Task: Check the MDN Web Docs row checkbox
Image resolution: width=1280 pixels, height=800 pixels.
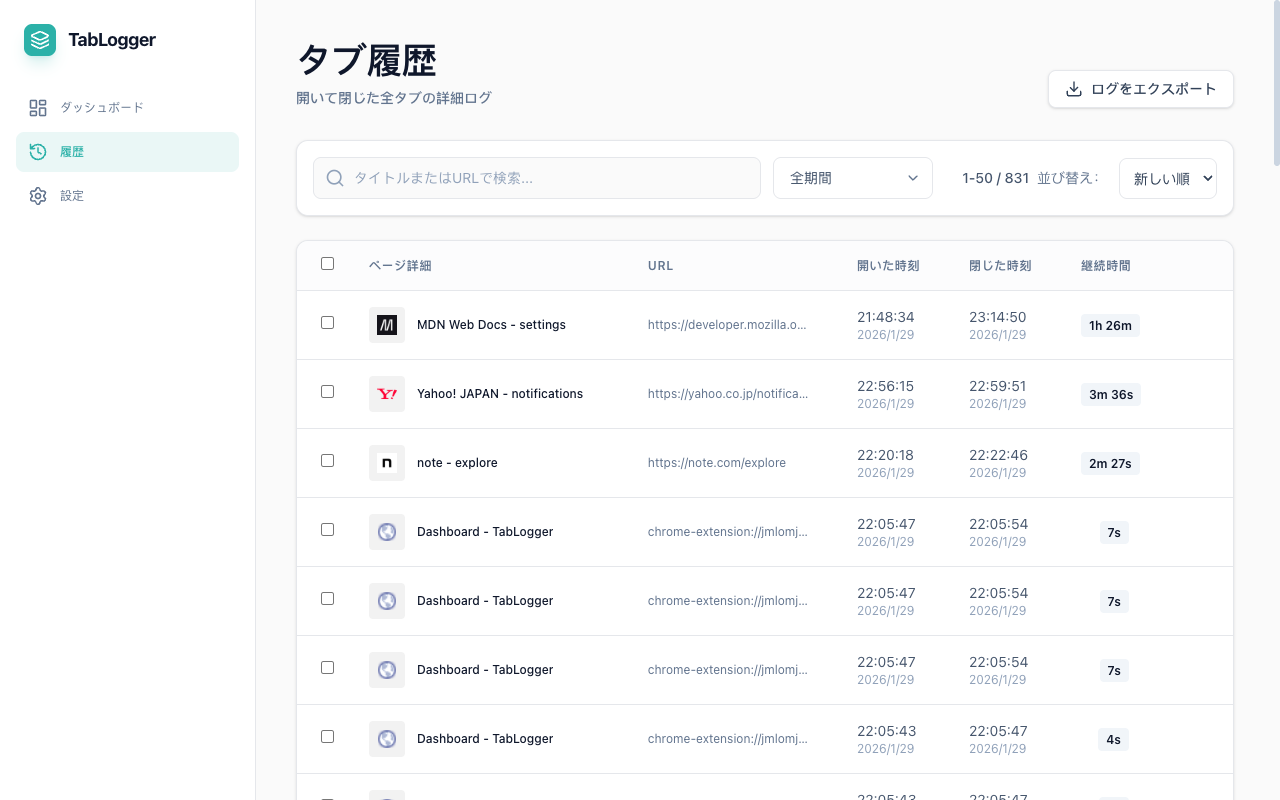Action: (327, 323)
